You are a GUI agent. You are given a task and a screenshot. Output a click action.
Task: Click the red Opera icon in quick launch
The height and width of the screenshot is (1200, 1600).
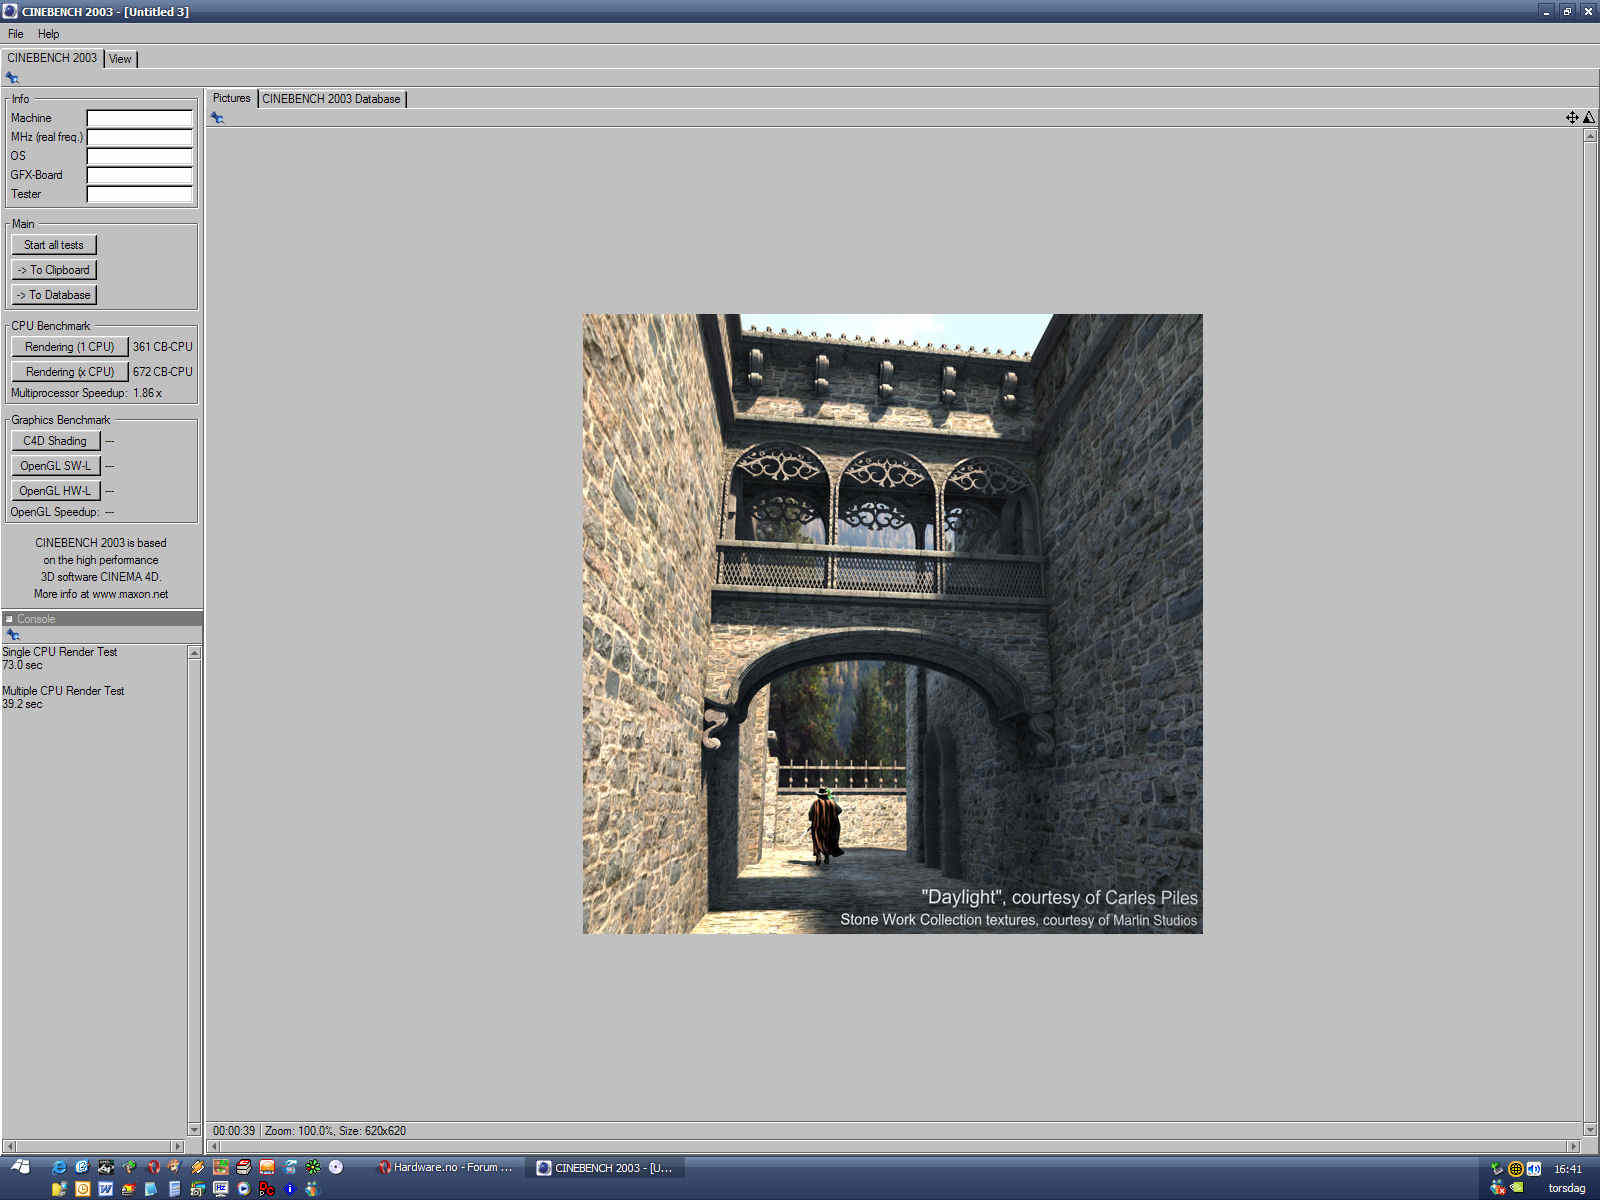click(153, 1167)
